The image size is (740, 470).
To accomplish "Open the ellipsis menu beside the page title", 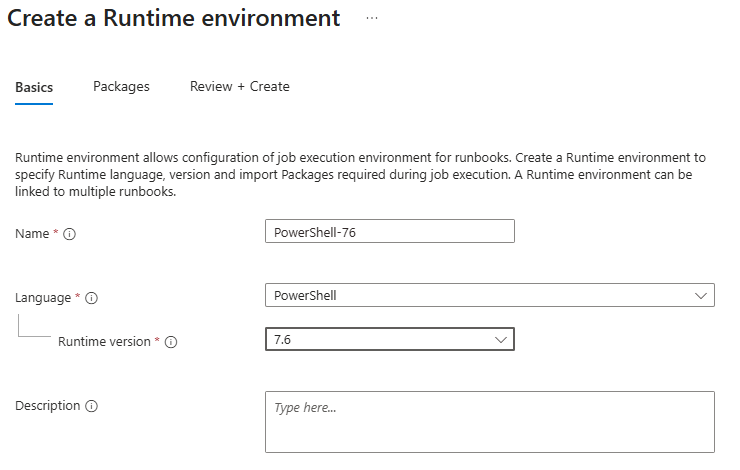I will point(372,18).
